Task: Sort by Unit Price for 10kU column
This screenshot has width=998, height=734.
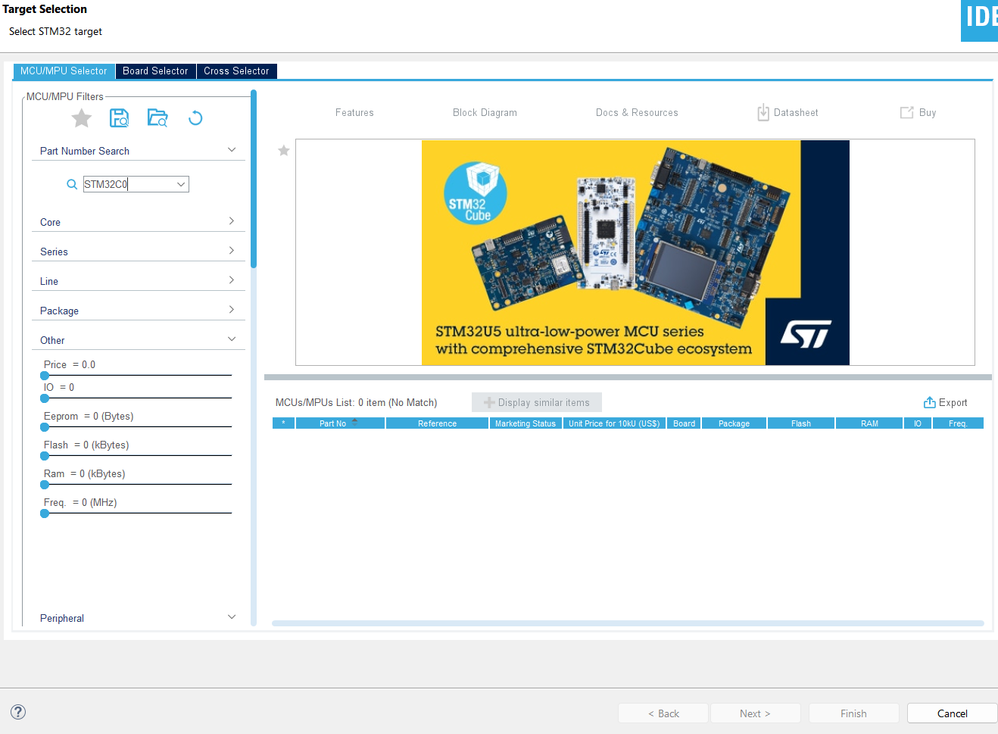Action: click(x=614, y=423)
